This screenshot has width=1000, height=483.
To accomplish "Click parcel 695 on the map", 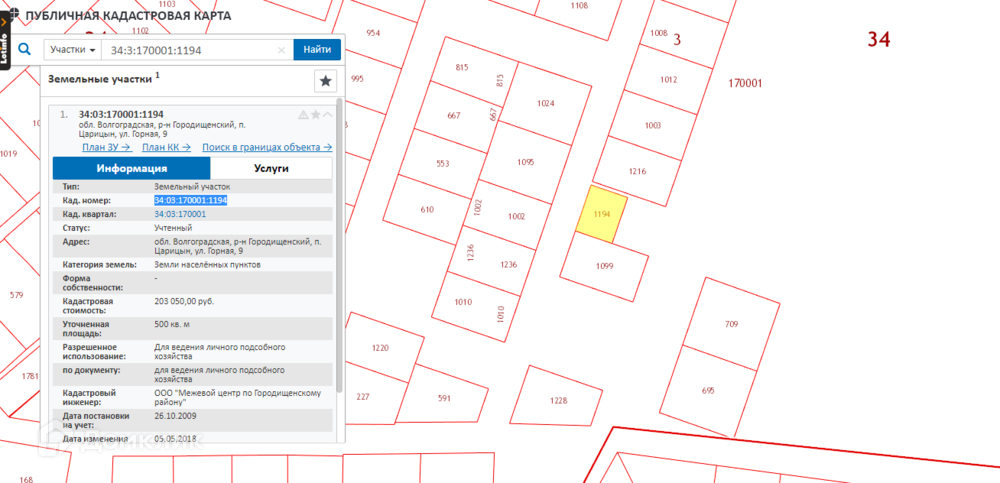I will [708, 390].
